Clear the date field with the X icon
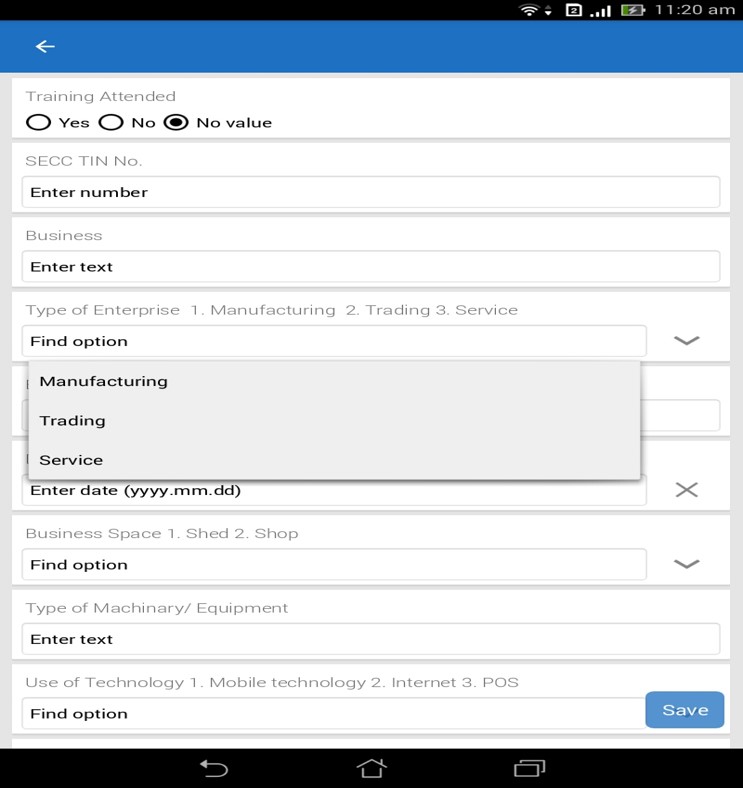 click(686, 490)
